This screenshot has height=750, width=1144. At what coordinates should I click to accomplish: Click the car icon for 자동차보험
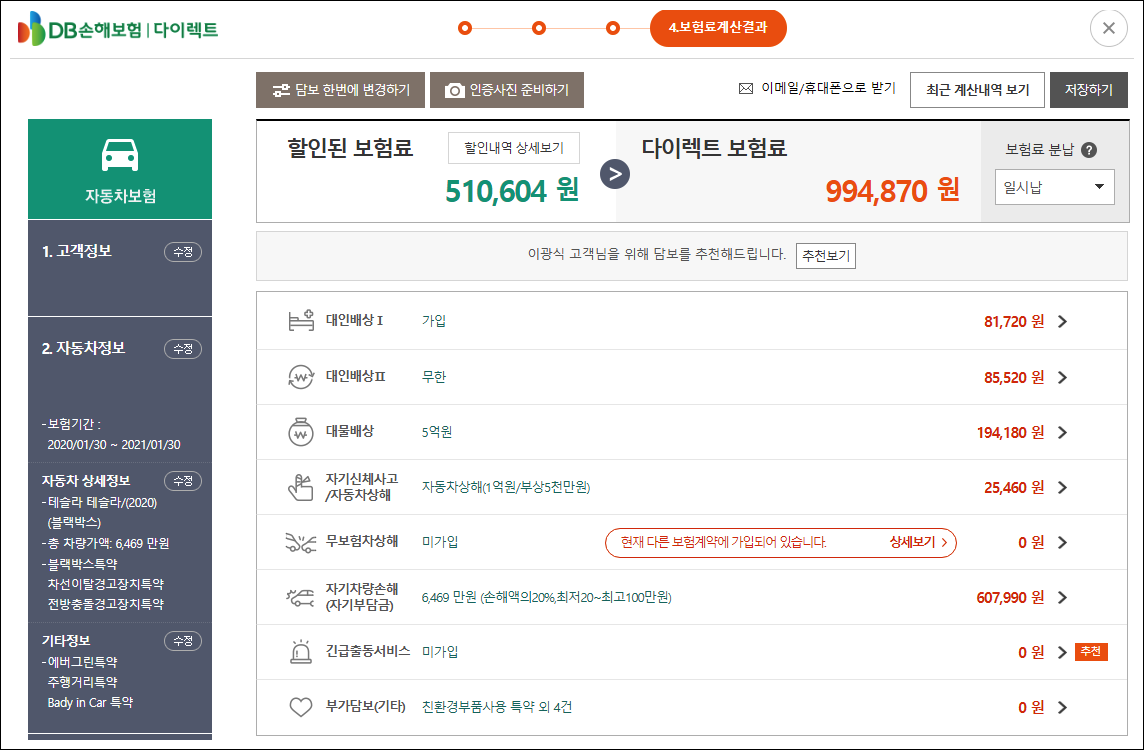tap(120, 155)
